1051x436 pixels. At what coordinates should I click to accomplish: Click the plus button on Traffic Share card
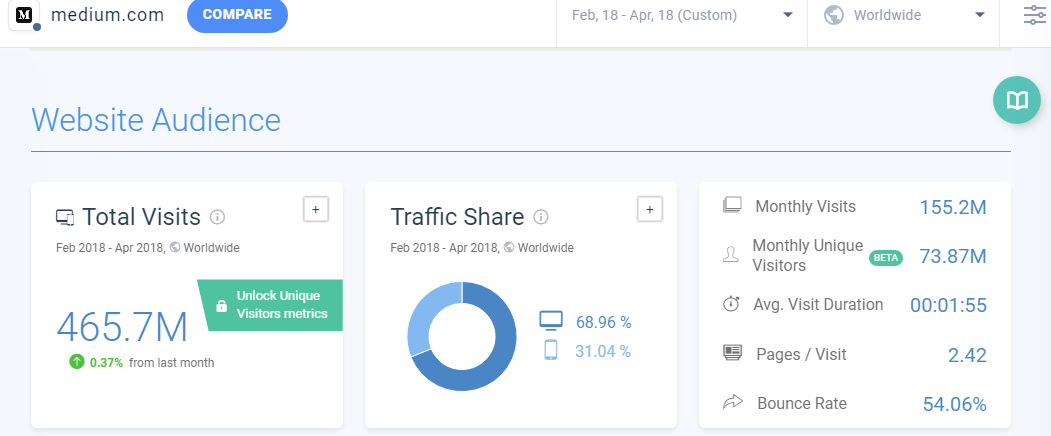[650, 209]
